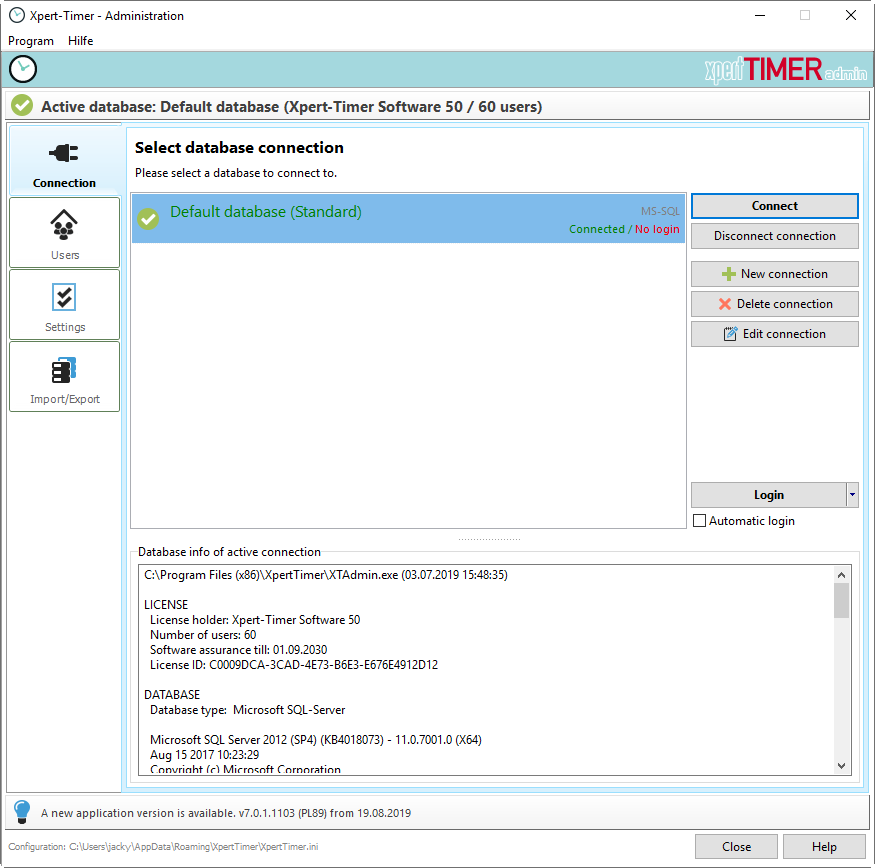Click the lightbulb update notification icon

point(21,812)
